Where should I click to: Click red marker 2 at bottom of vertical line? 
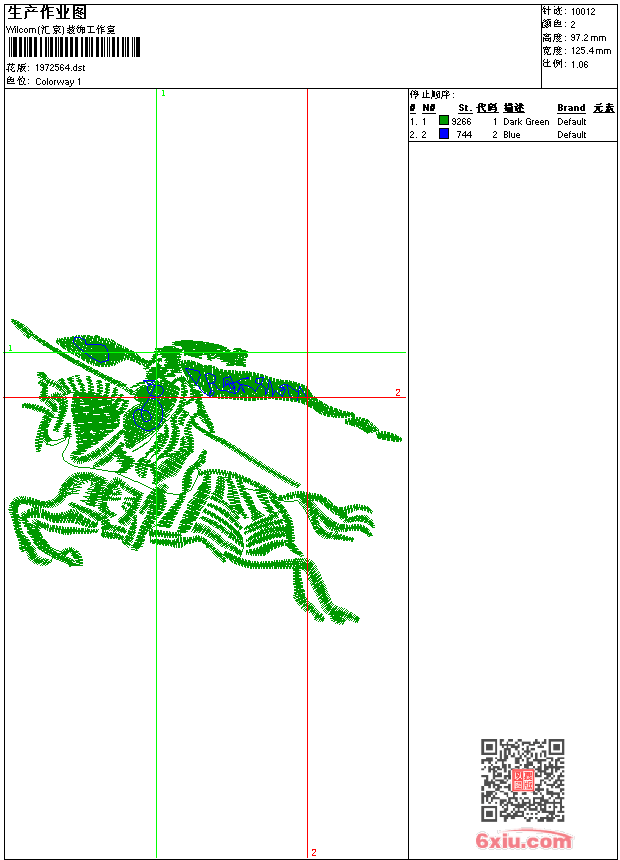(x=314, y=852)
